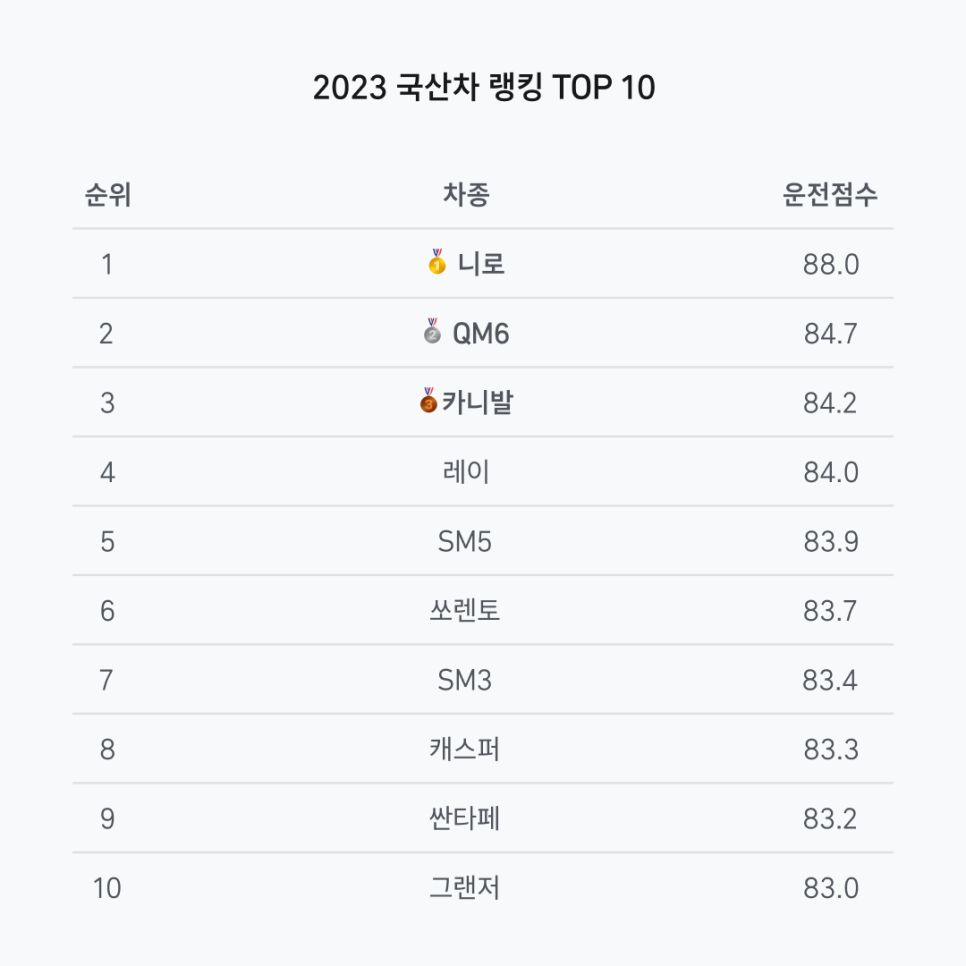
Task: Select the 운전점수 column header
Action: click(830, 195)
